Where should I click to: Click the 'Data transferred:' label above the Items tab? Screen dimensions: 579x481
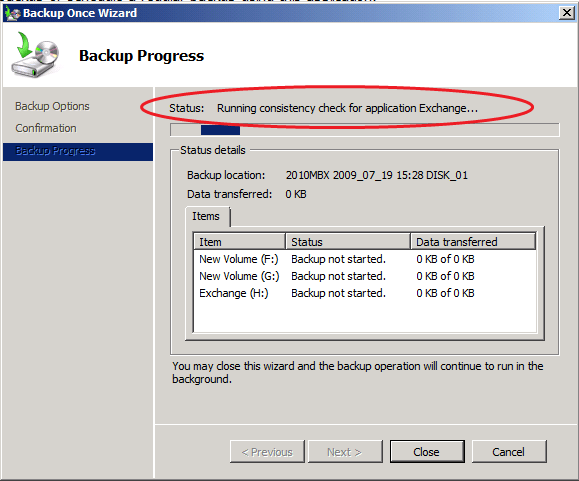(x=229, y=194)
